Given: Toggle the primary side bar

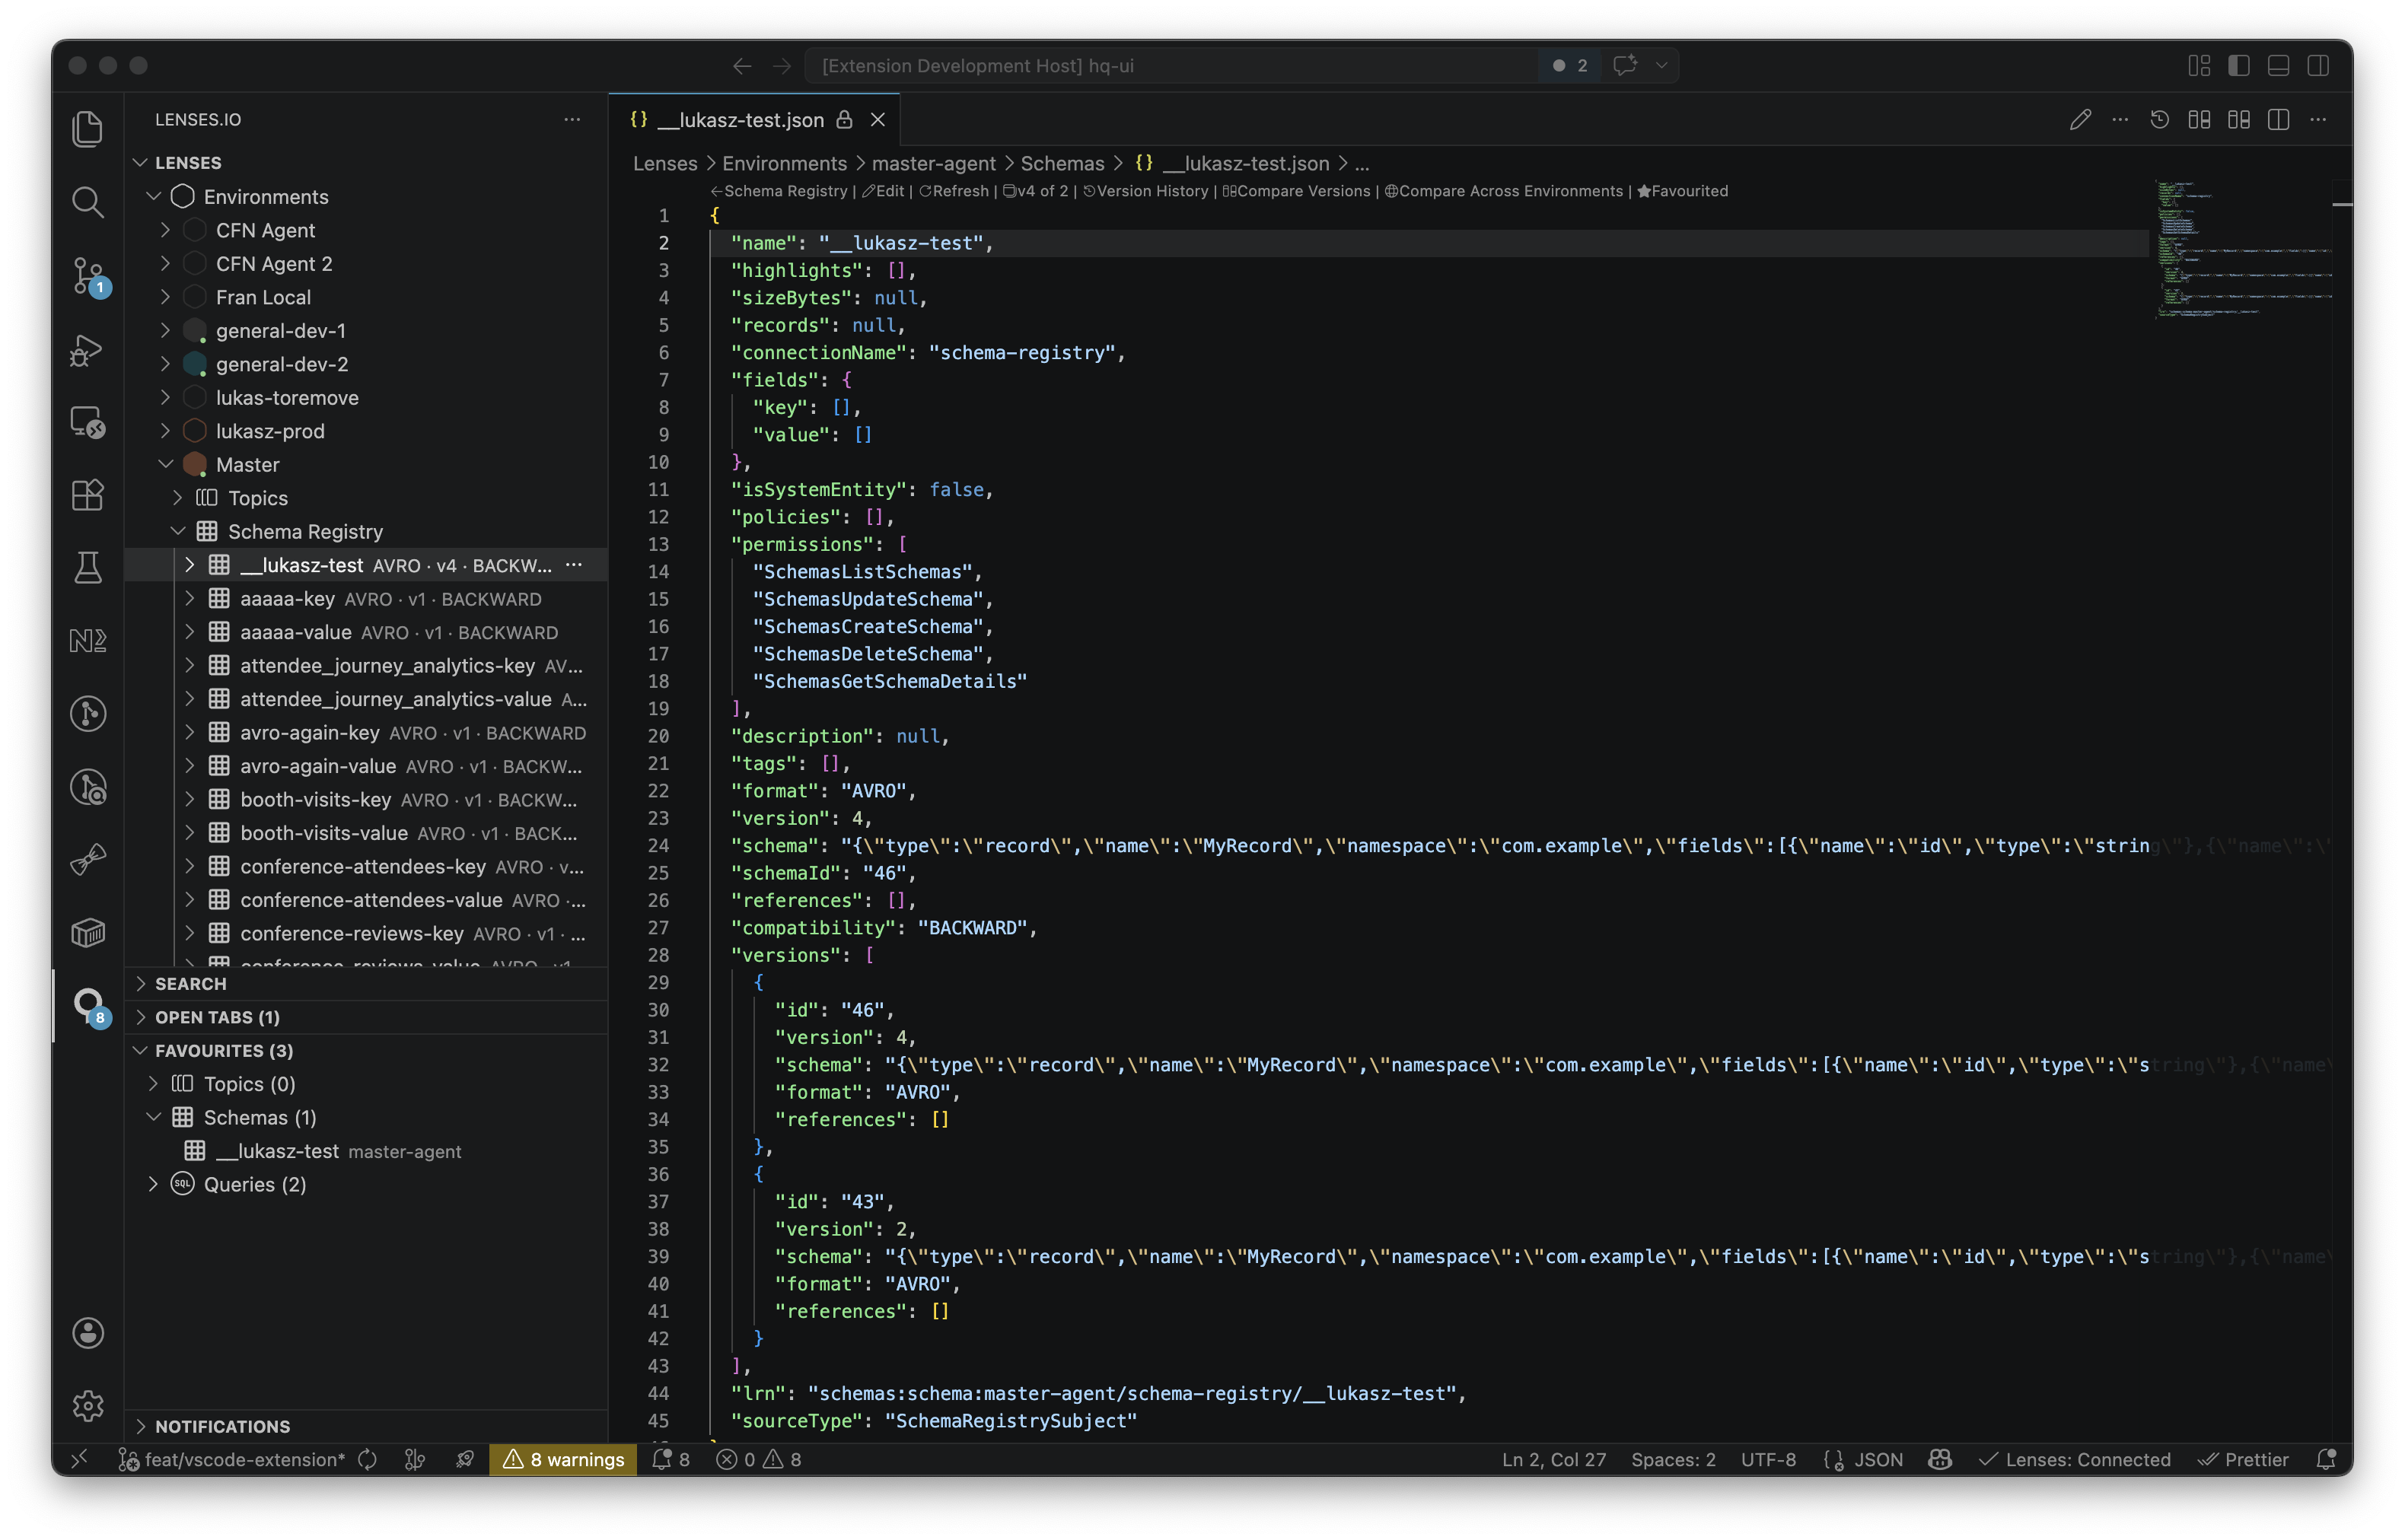Looking at the screenshot, I should tap(2239, 66).
